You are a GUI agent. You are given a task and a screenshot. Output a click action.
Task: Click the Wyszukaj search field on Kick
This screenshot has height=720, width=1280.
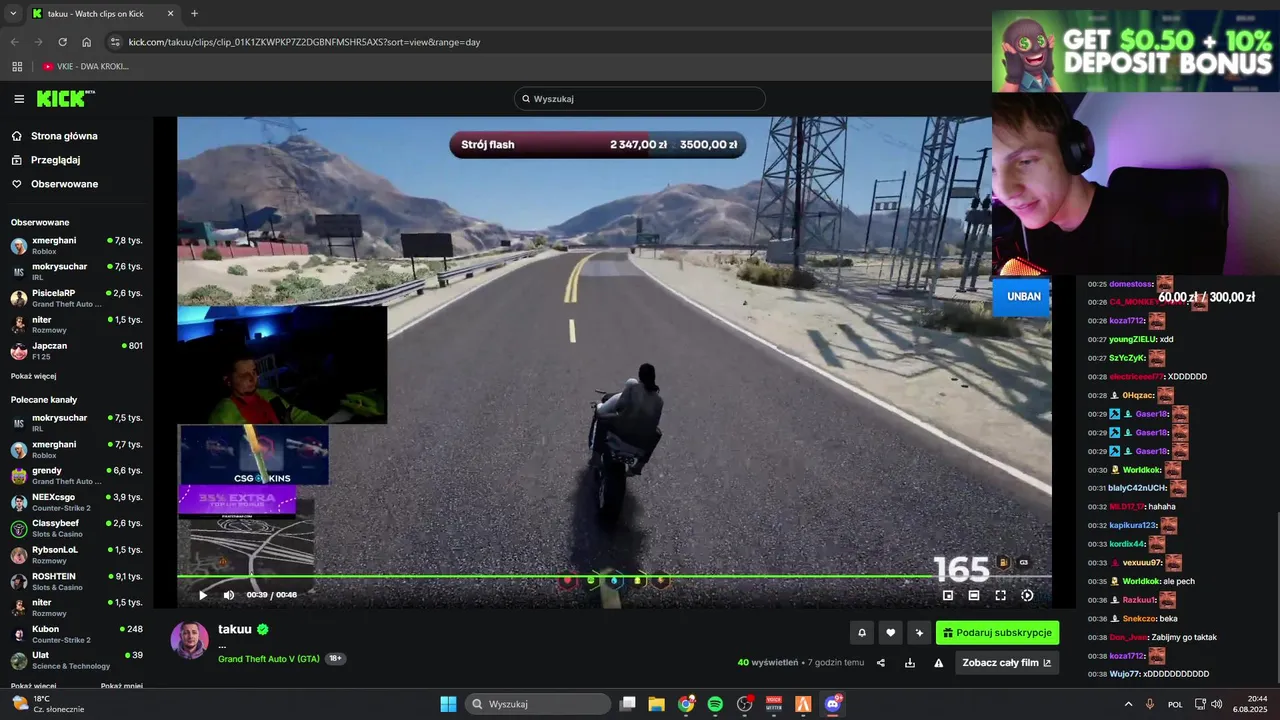coord(640,99)
